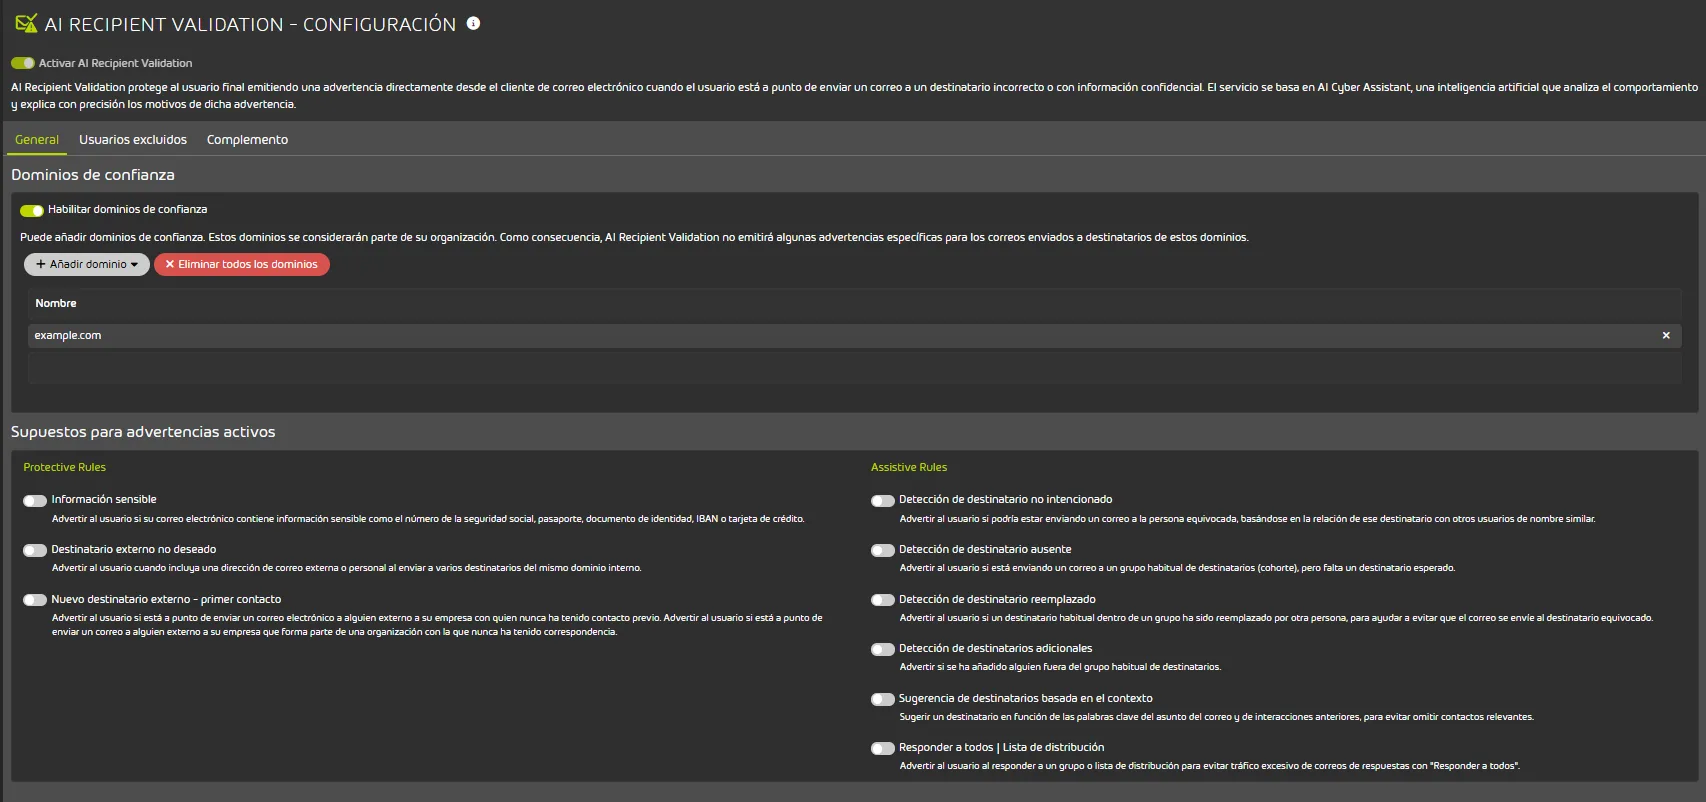Enable Sugerencia de destinatarios basada en contexto
The height and width of the screenshot is (802, 1706).
coord(882,699)
